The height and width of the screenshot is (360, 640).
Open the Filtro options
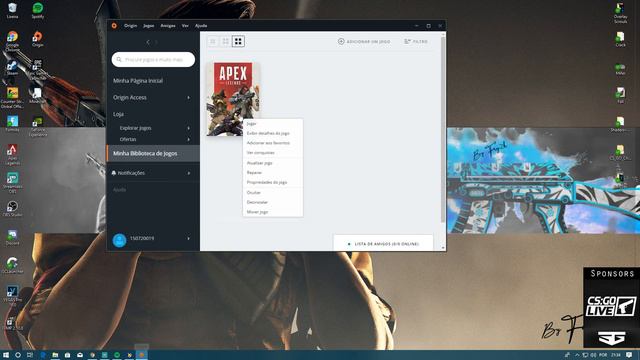tap(416, 42)
